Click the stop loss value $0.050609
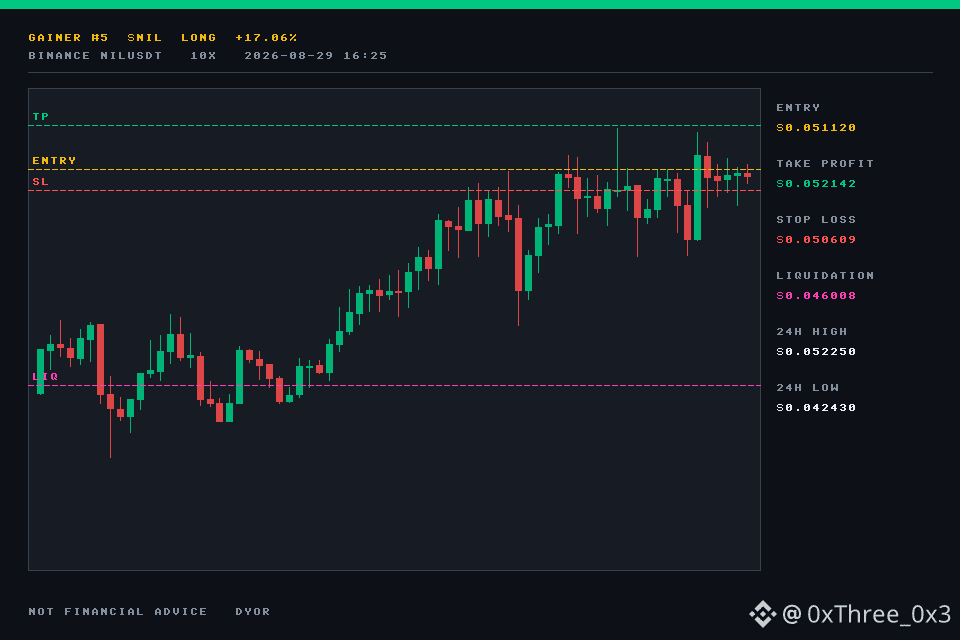Image resolution: width=960 pixels, height=640 pixels. [816, 239]
